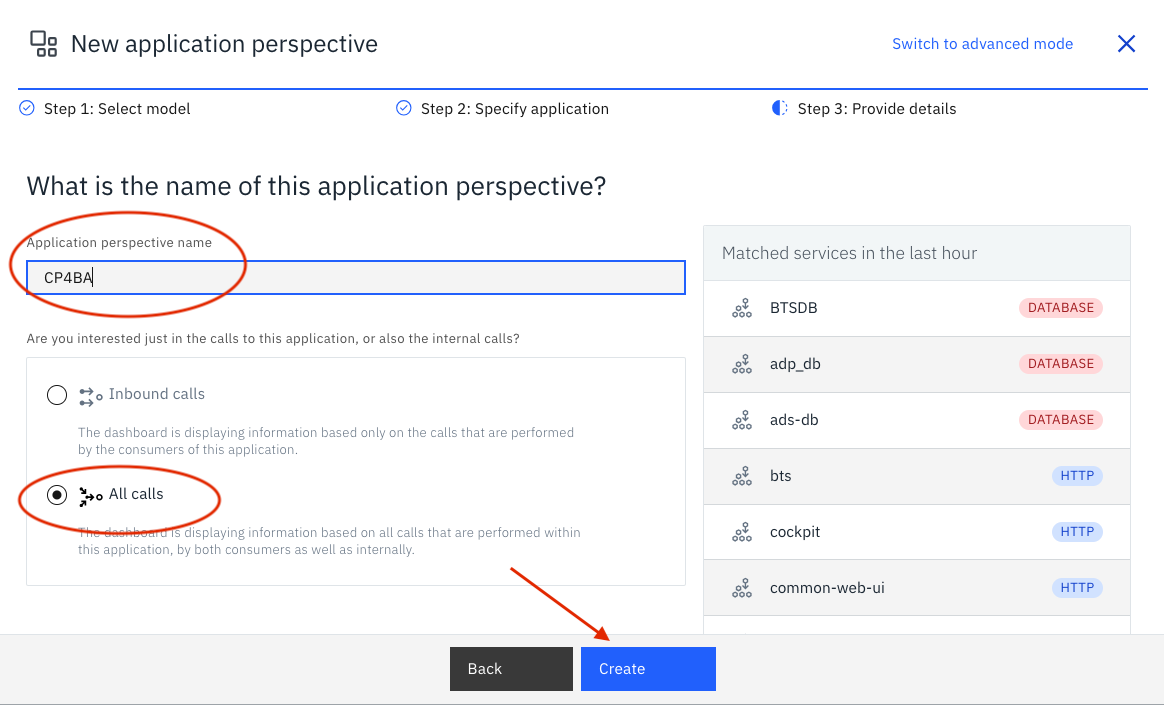Select the BTSDB service name

794,308
